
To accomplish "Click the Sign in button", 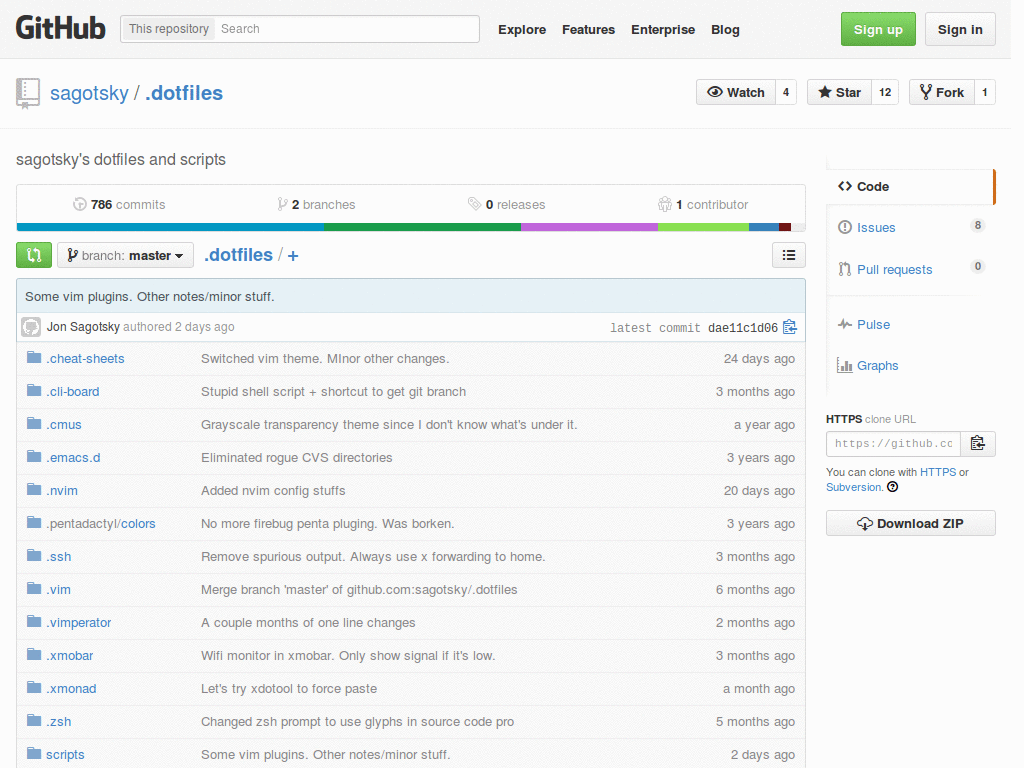I will click(960, 29).
